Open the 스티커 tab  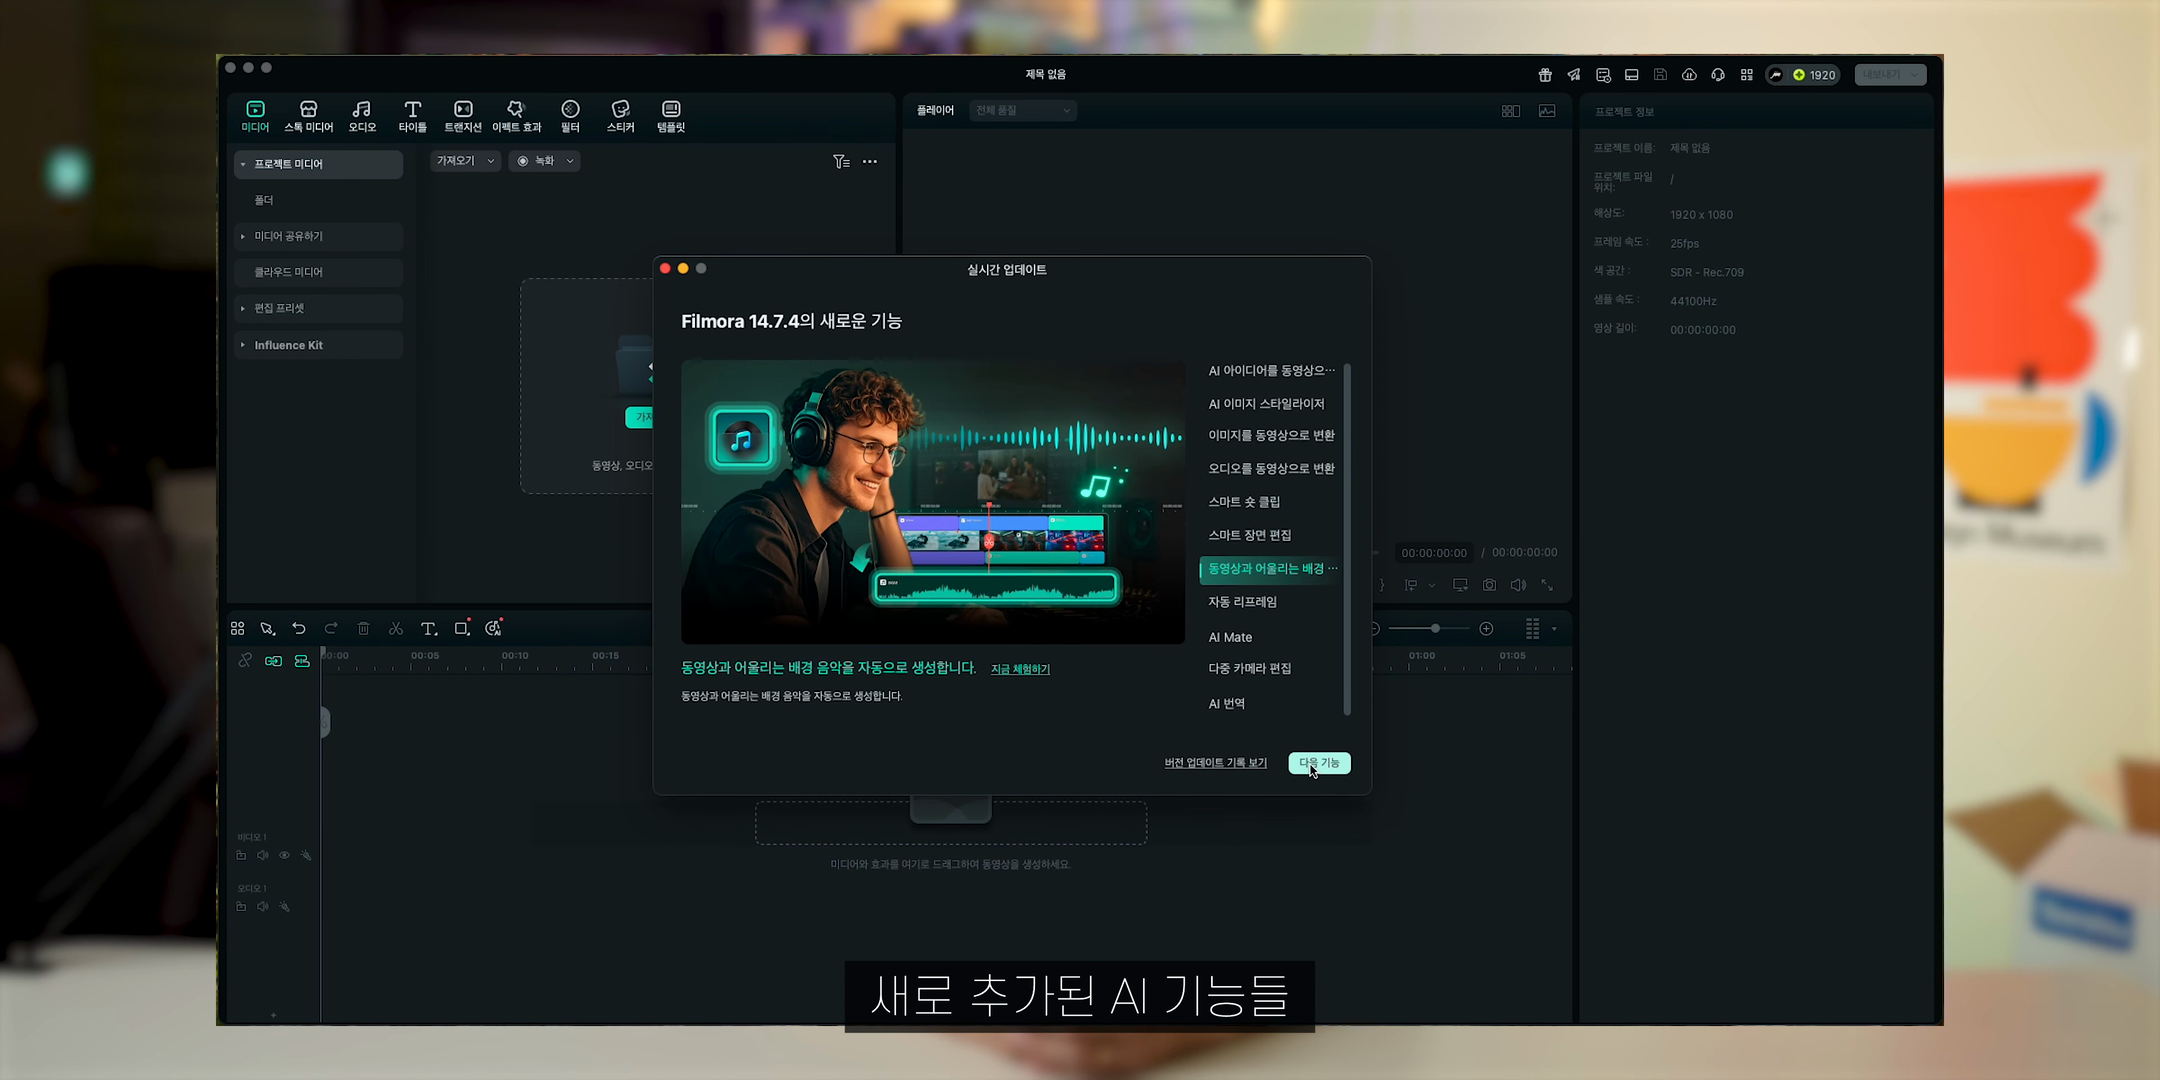620,116
